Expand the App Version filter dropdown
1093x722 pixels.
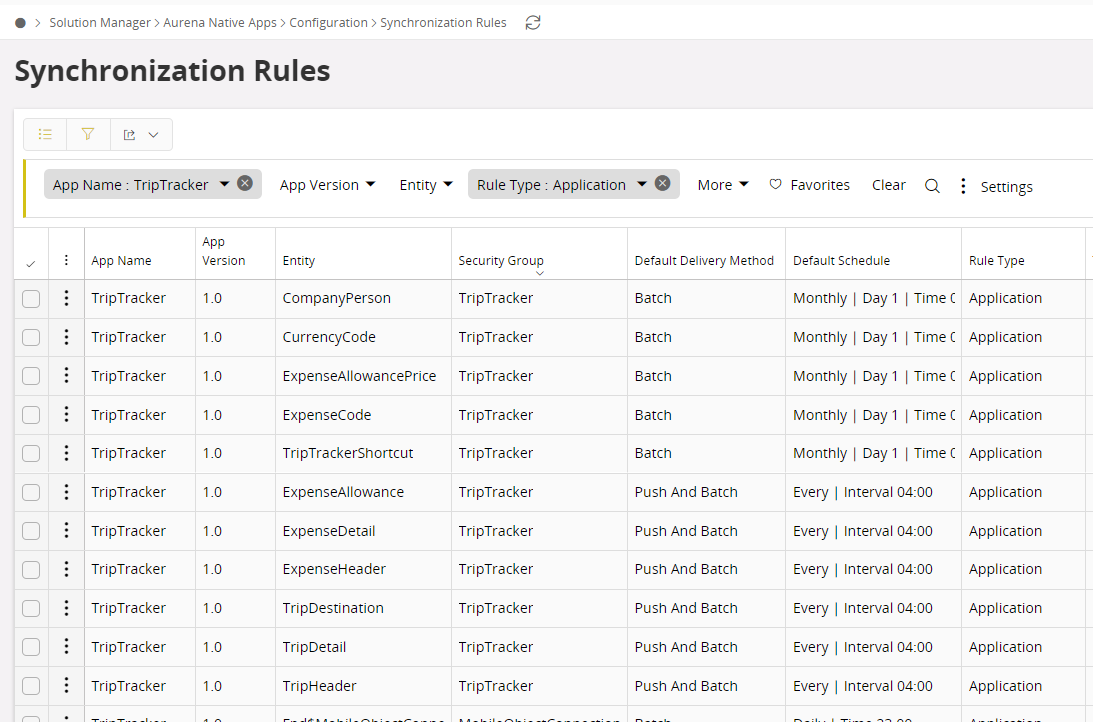[327, 185]
